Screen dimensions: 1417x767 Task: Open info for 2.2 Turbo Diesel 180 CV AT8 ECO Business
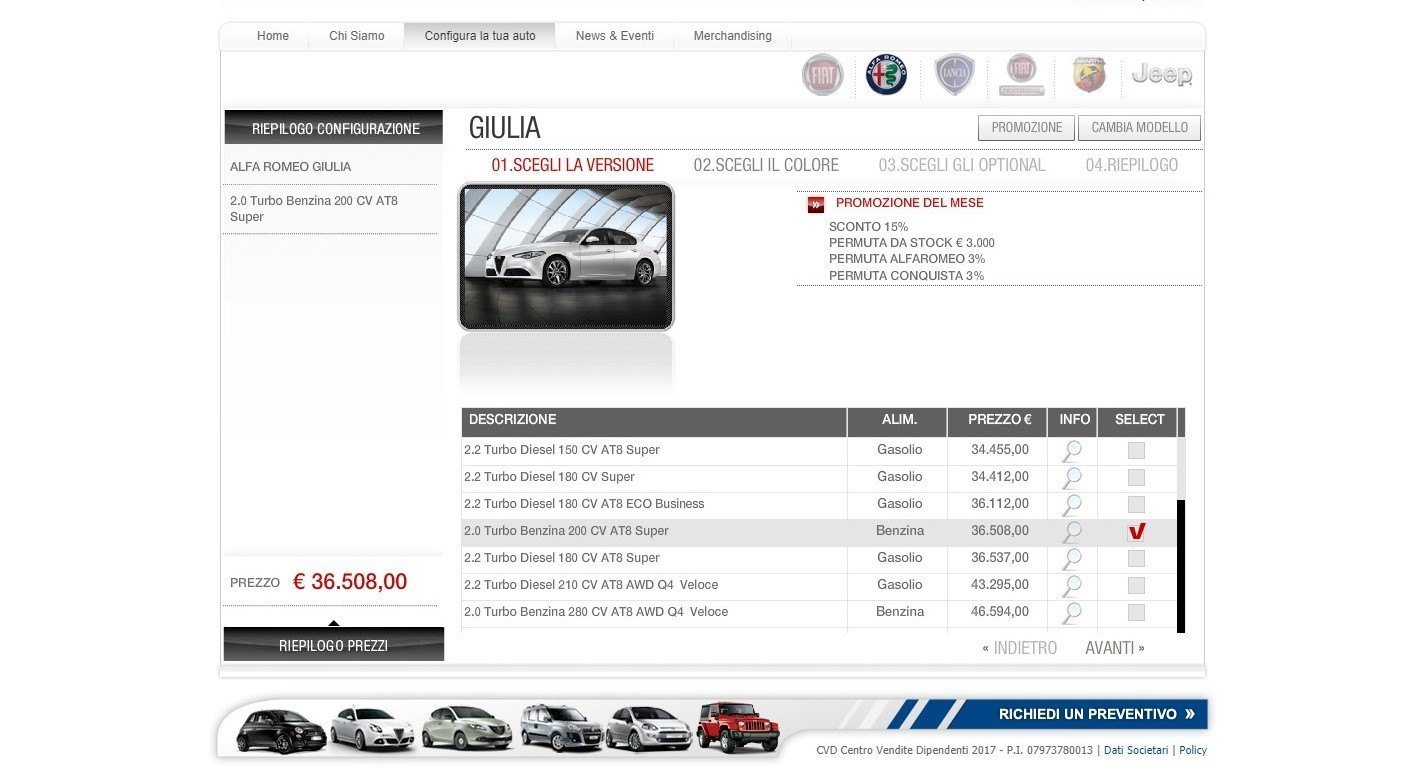1072,505
